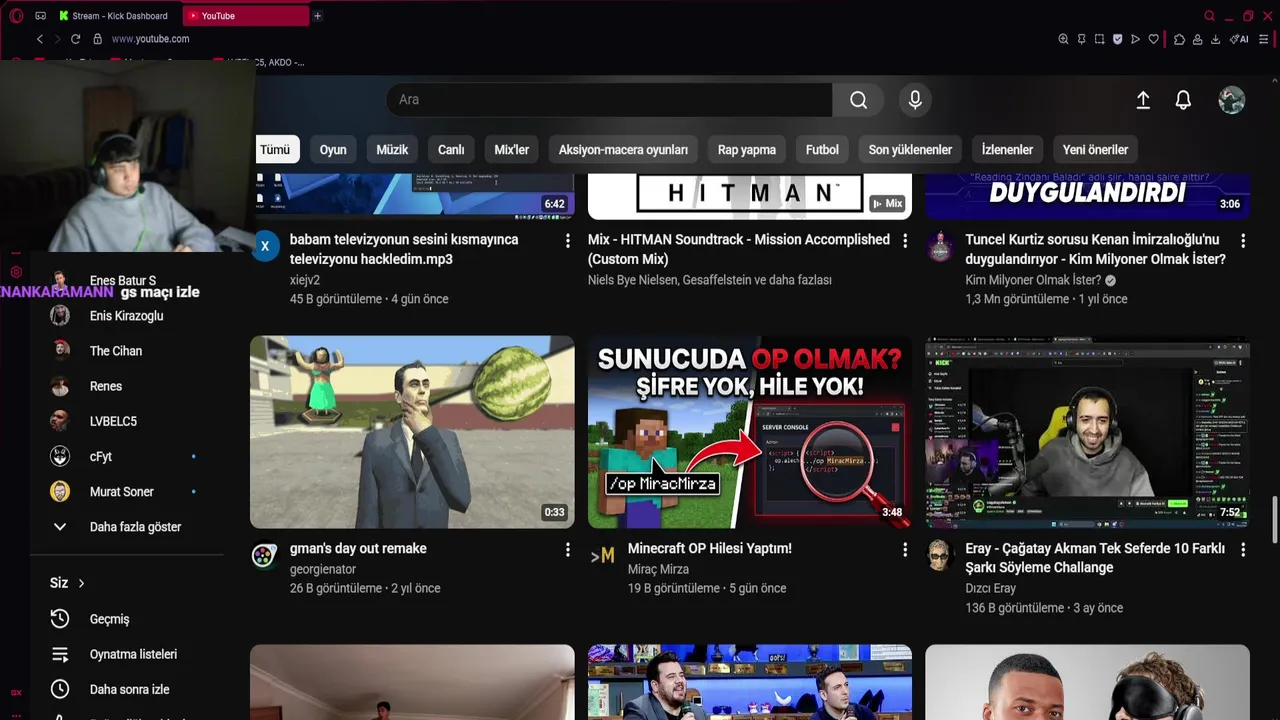Open the account avatar menu
The image size is (1280, 720).
(x=1232, y=100)
